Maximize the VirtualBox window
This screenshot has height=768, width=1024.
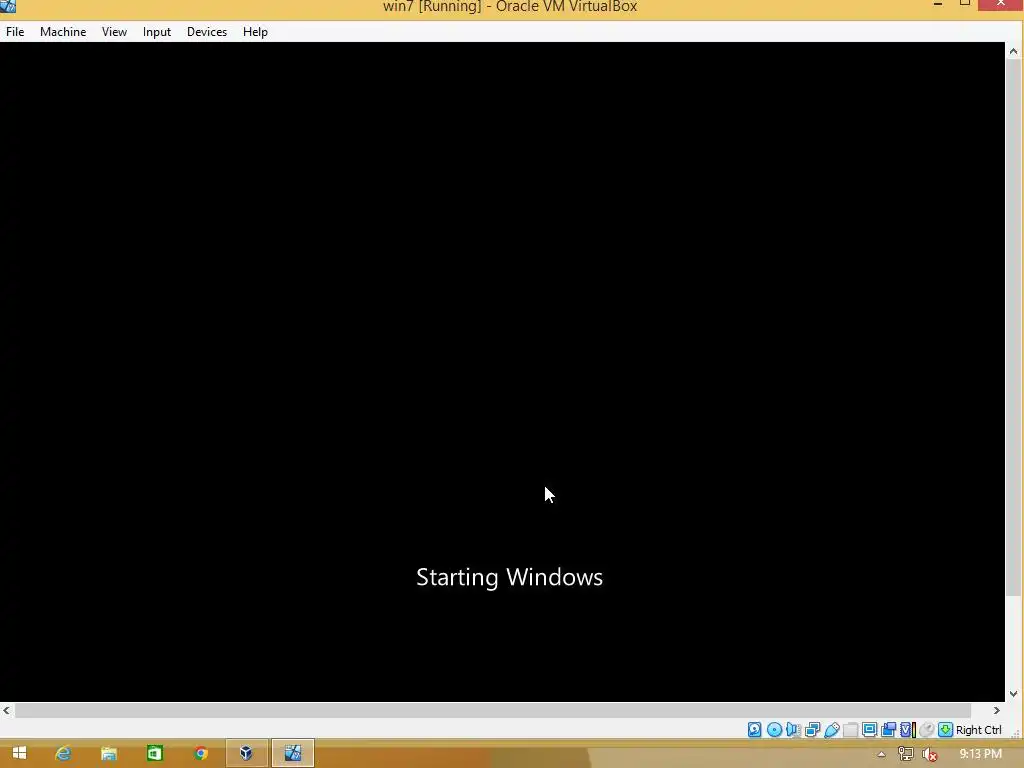(x=965, y=5)
